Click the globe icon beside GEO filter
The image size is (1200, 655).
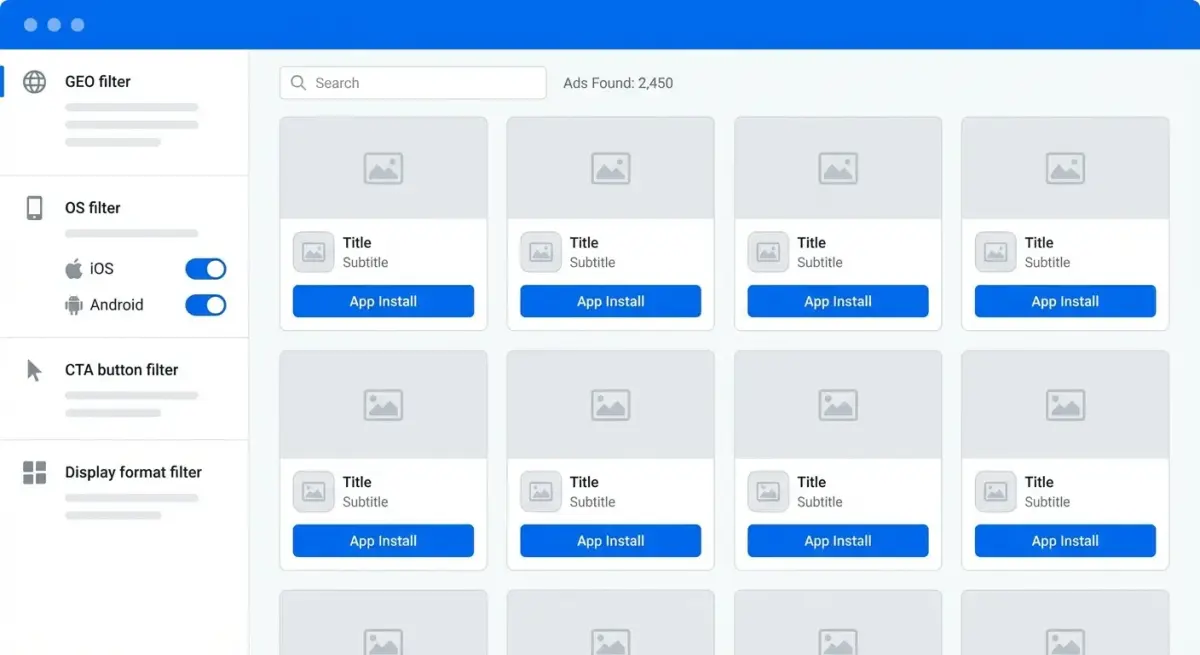[35, 82]
